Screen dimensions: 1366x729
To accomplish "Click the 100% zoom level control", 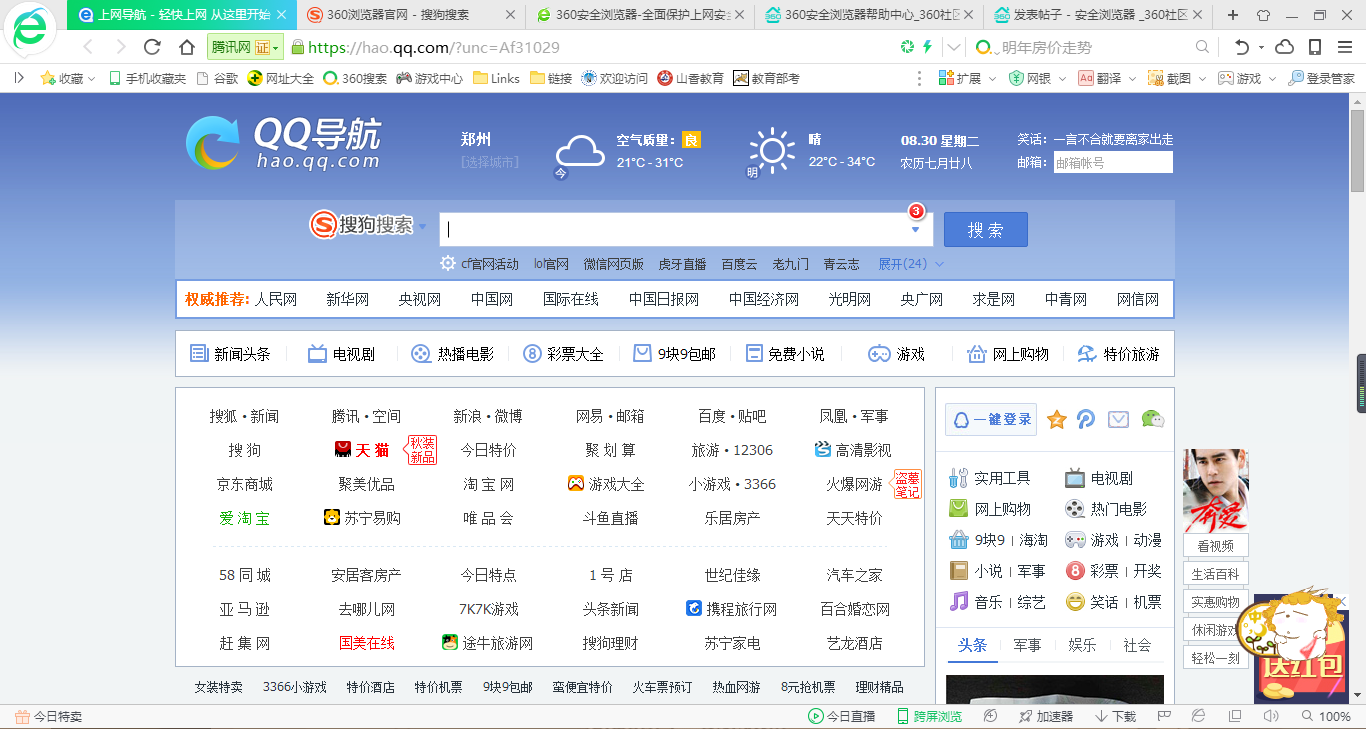I will click(1326, 716).
